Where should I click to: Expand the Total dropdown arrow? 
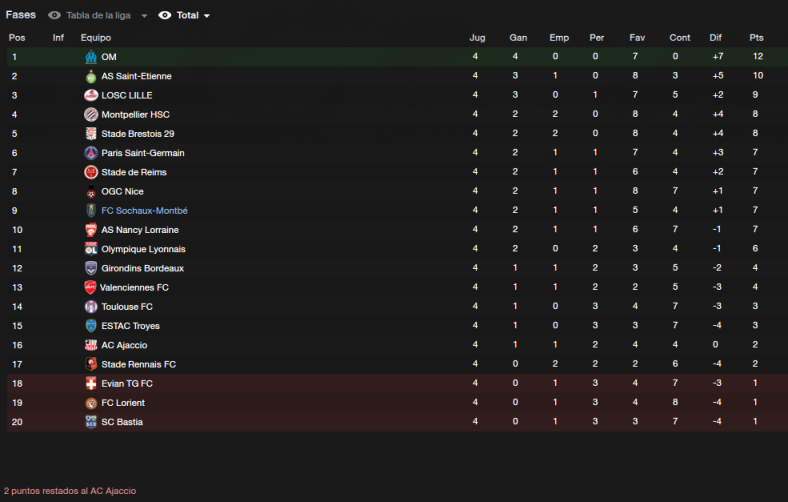click(x=207, y=16)
